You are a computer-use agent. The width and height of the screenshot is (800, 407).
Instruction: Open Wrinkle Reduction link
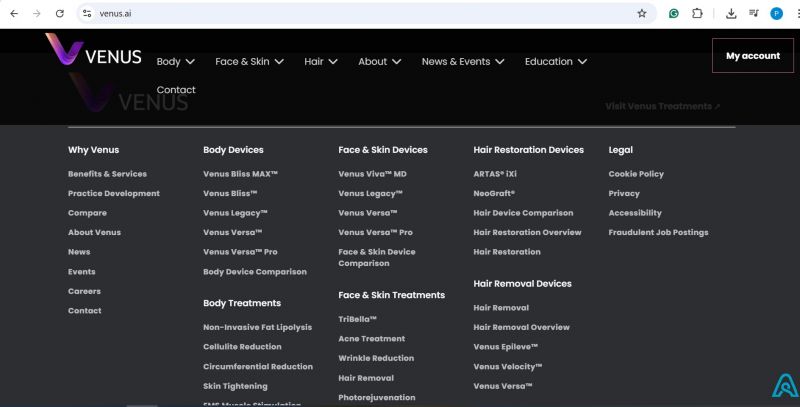[376, 359]
